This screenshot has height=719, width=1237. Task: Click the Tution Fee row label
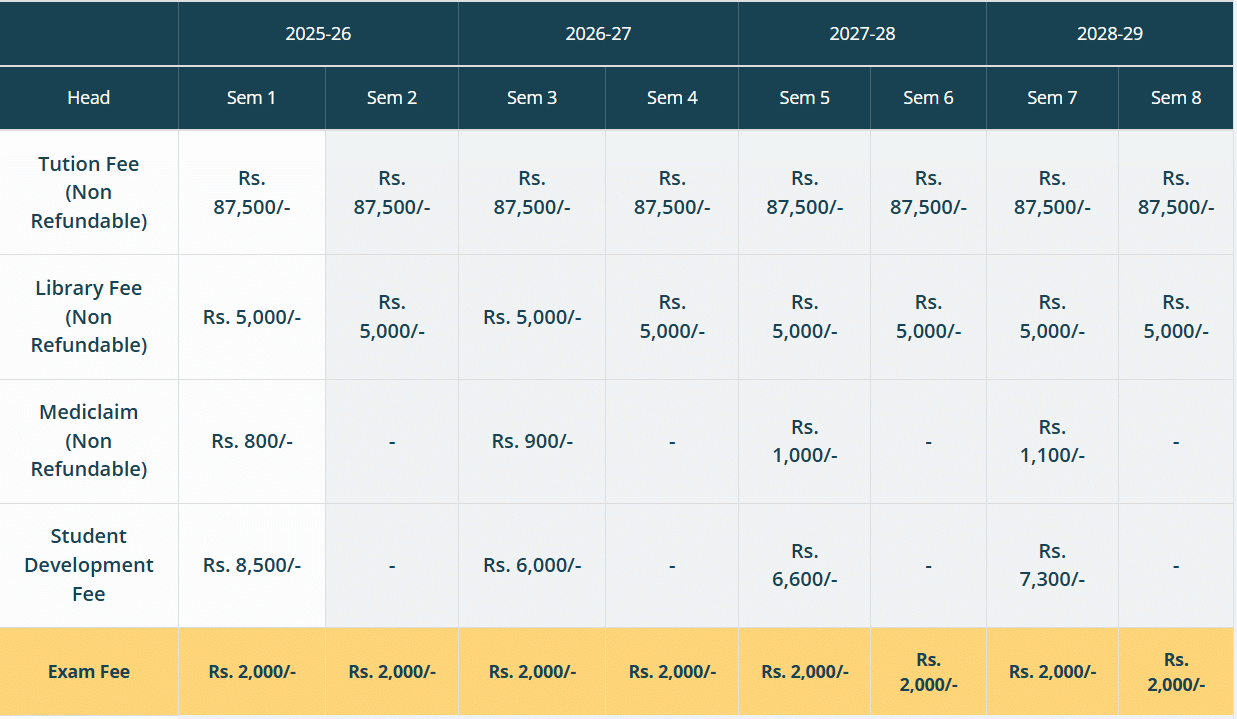89,193
